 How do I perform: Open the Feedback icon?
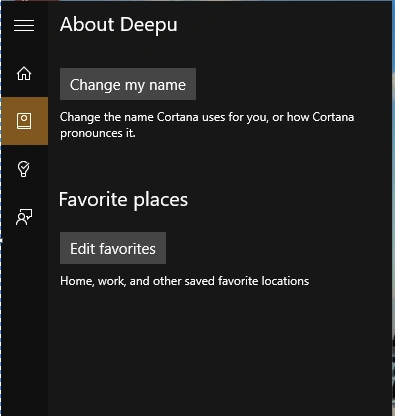(x=24, y=217)
